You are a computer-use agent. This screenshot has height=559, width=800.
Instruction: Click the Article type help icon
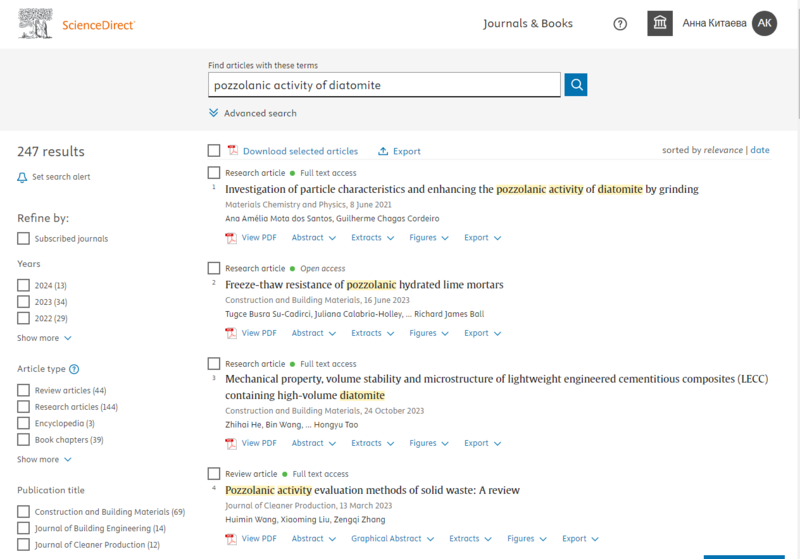(x=74, y=369)
